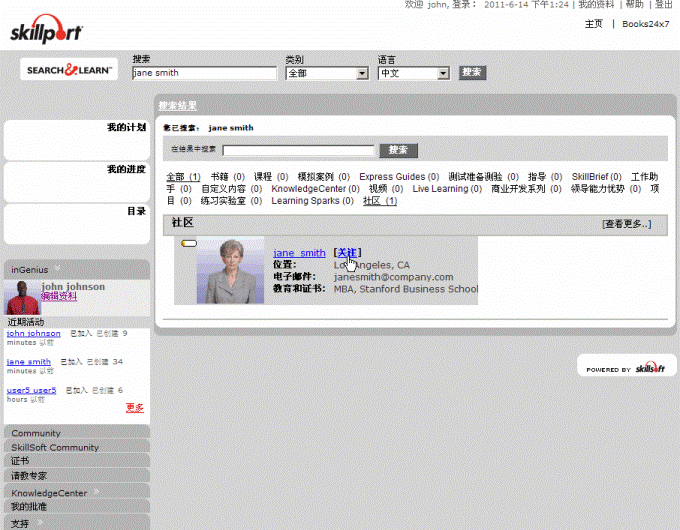Viewport: 680px width, 530px height.
Task: Go to 主页 in top navigation
Action: [x=594, y=24]
